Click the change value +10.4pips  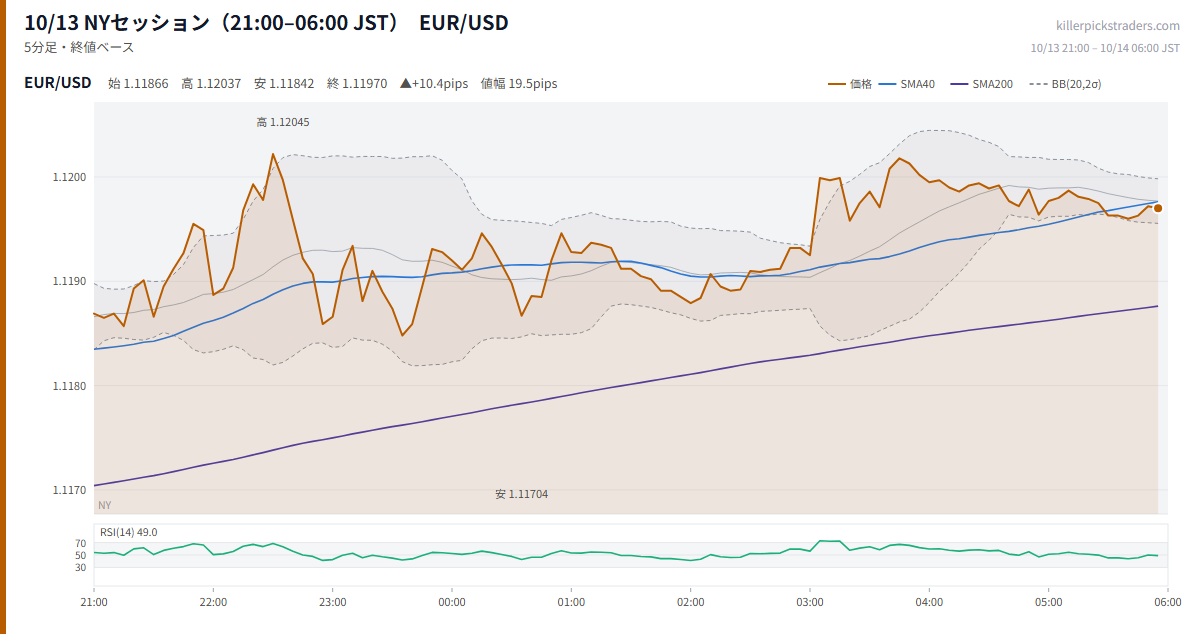click(x=434, y=84)
